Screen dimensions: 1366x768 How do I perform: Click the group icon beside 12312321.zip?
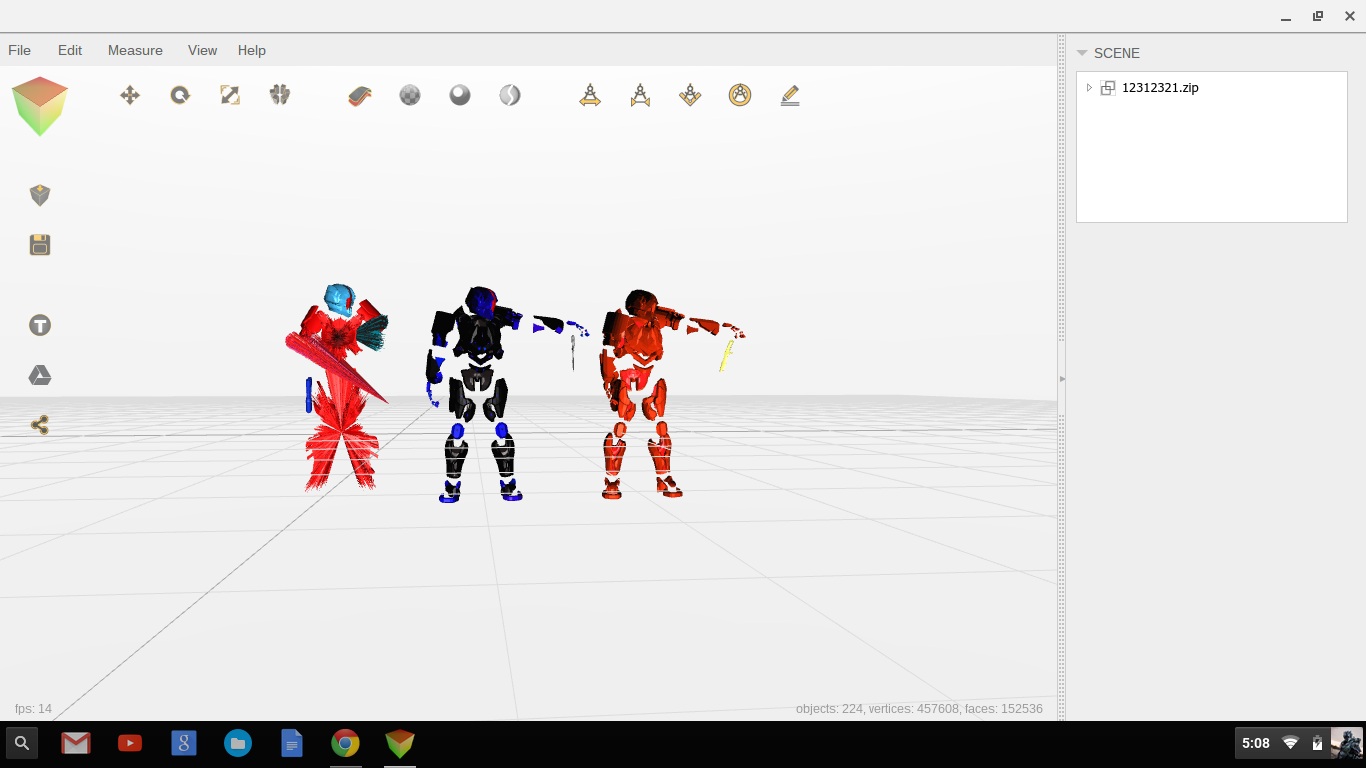1108,88
